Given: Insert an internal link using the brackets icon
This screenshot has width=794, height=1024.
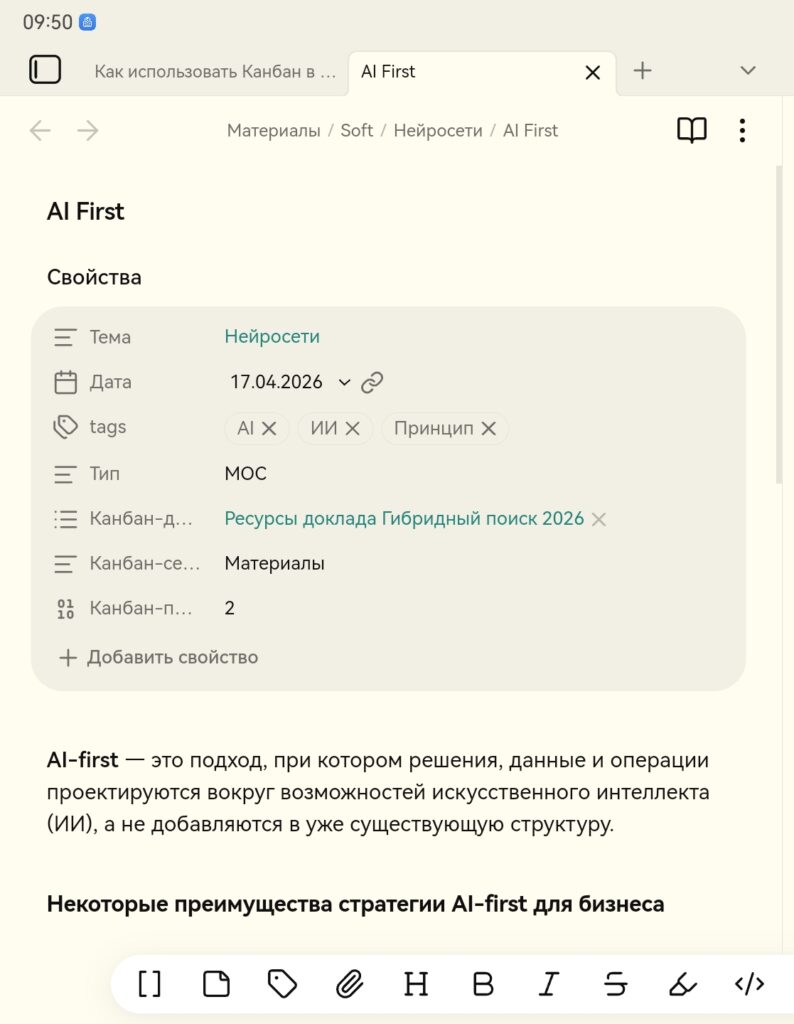Looking at the screenshot, I should [148, 984].
